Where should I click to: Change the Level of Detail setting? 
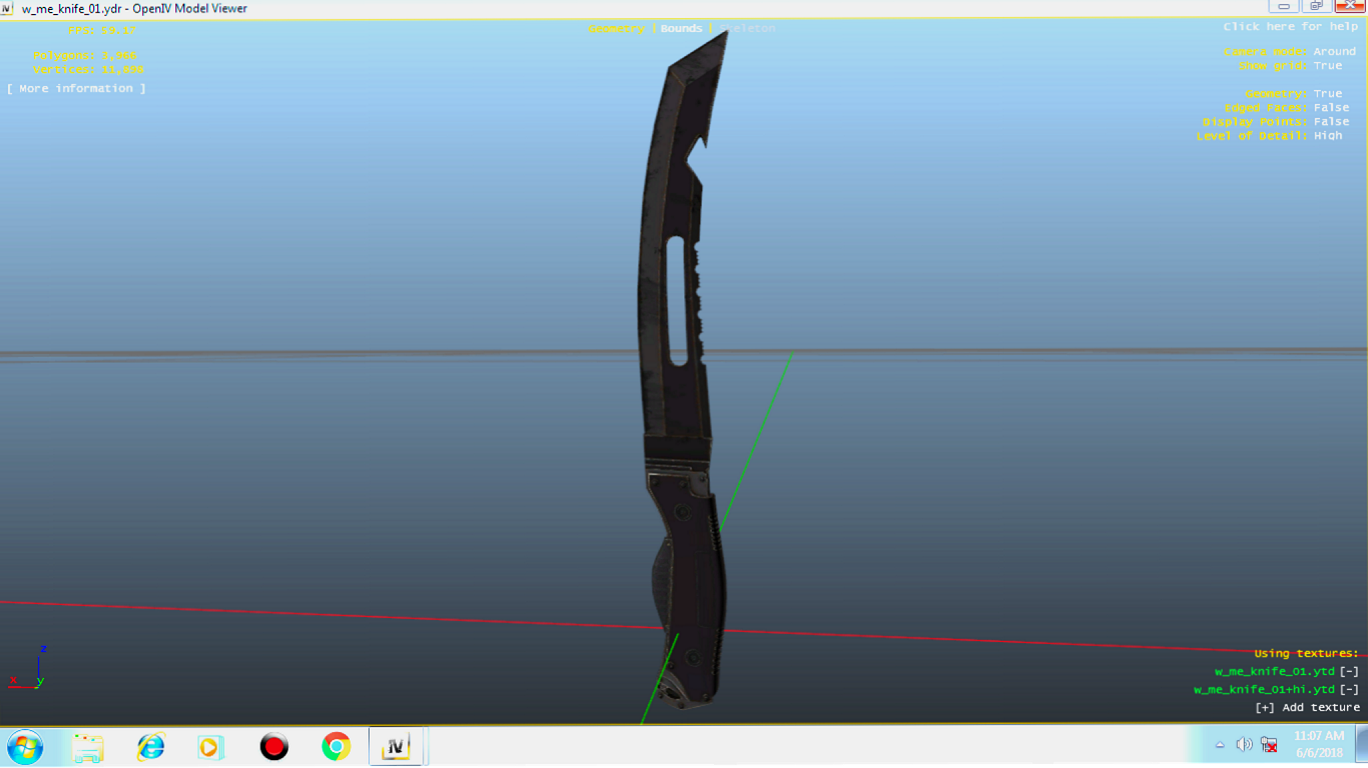[x=1327, y=136]
